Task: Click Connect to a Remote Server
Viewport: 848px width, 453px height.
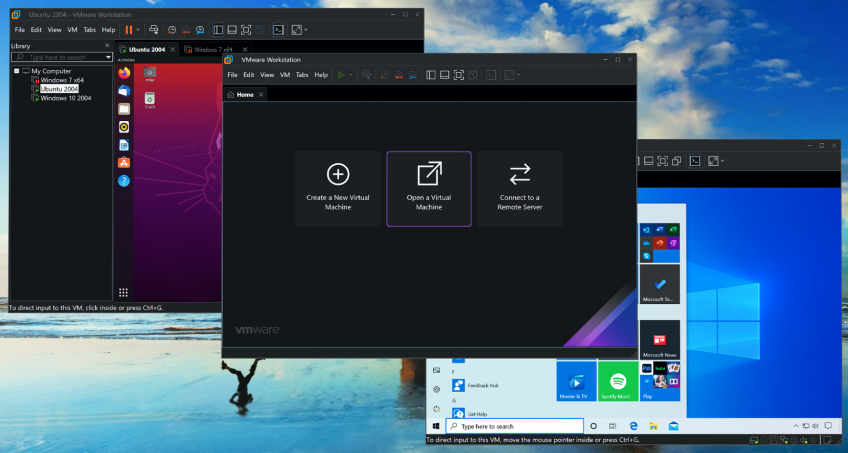Action: 520,189
